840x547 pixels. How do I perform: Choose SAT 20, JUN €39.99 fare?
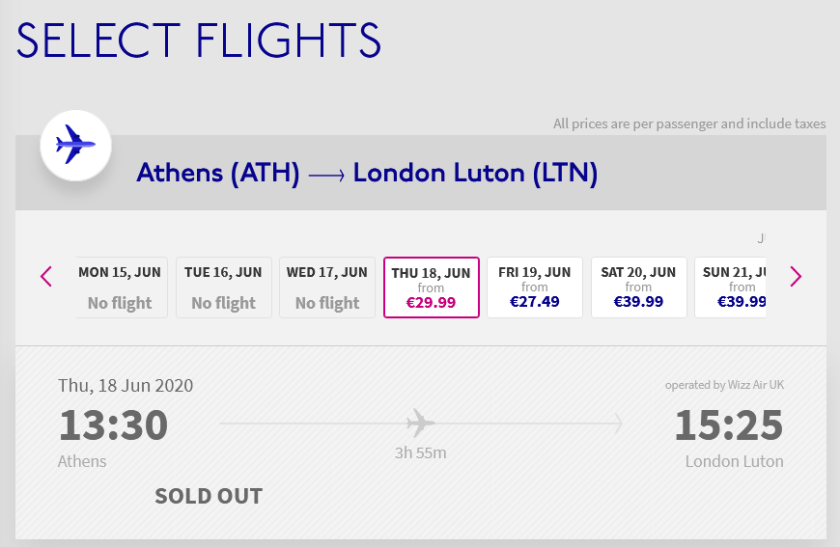coord(639,287)
